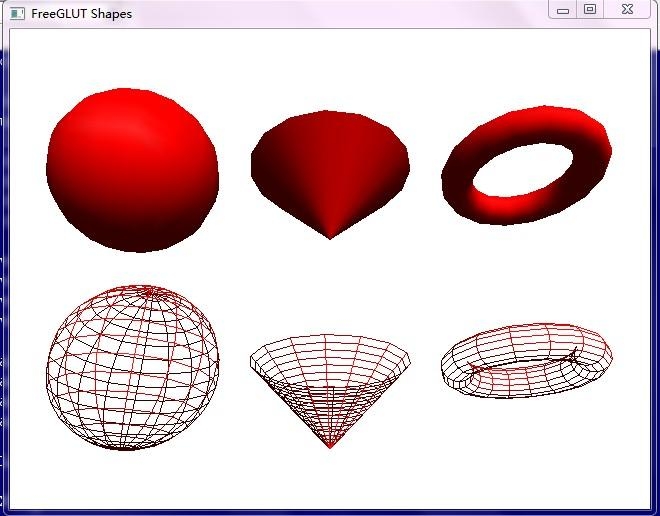The image size is (660, 516).
Task: Click the bottom apex of wireframe cone
Action: pos(330,446)
